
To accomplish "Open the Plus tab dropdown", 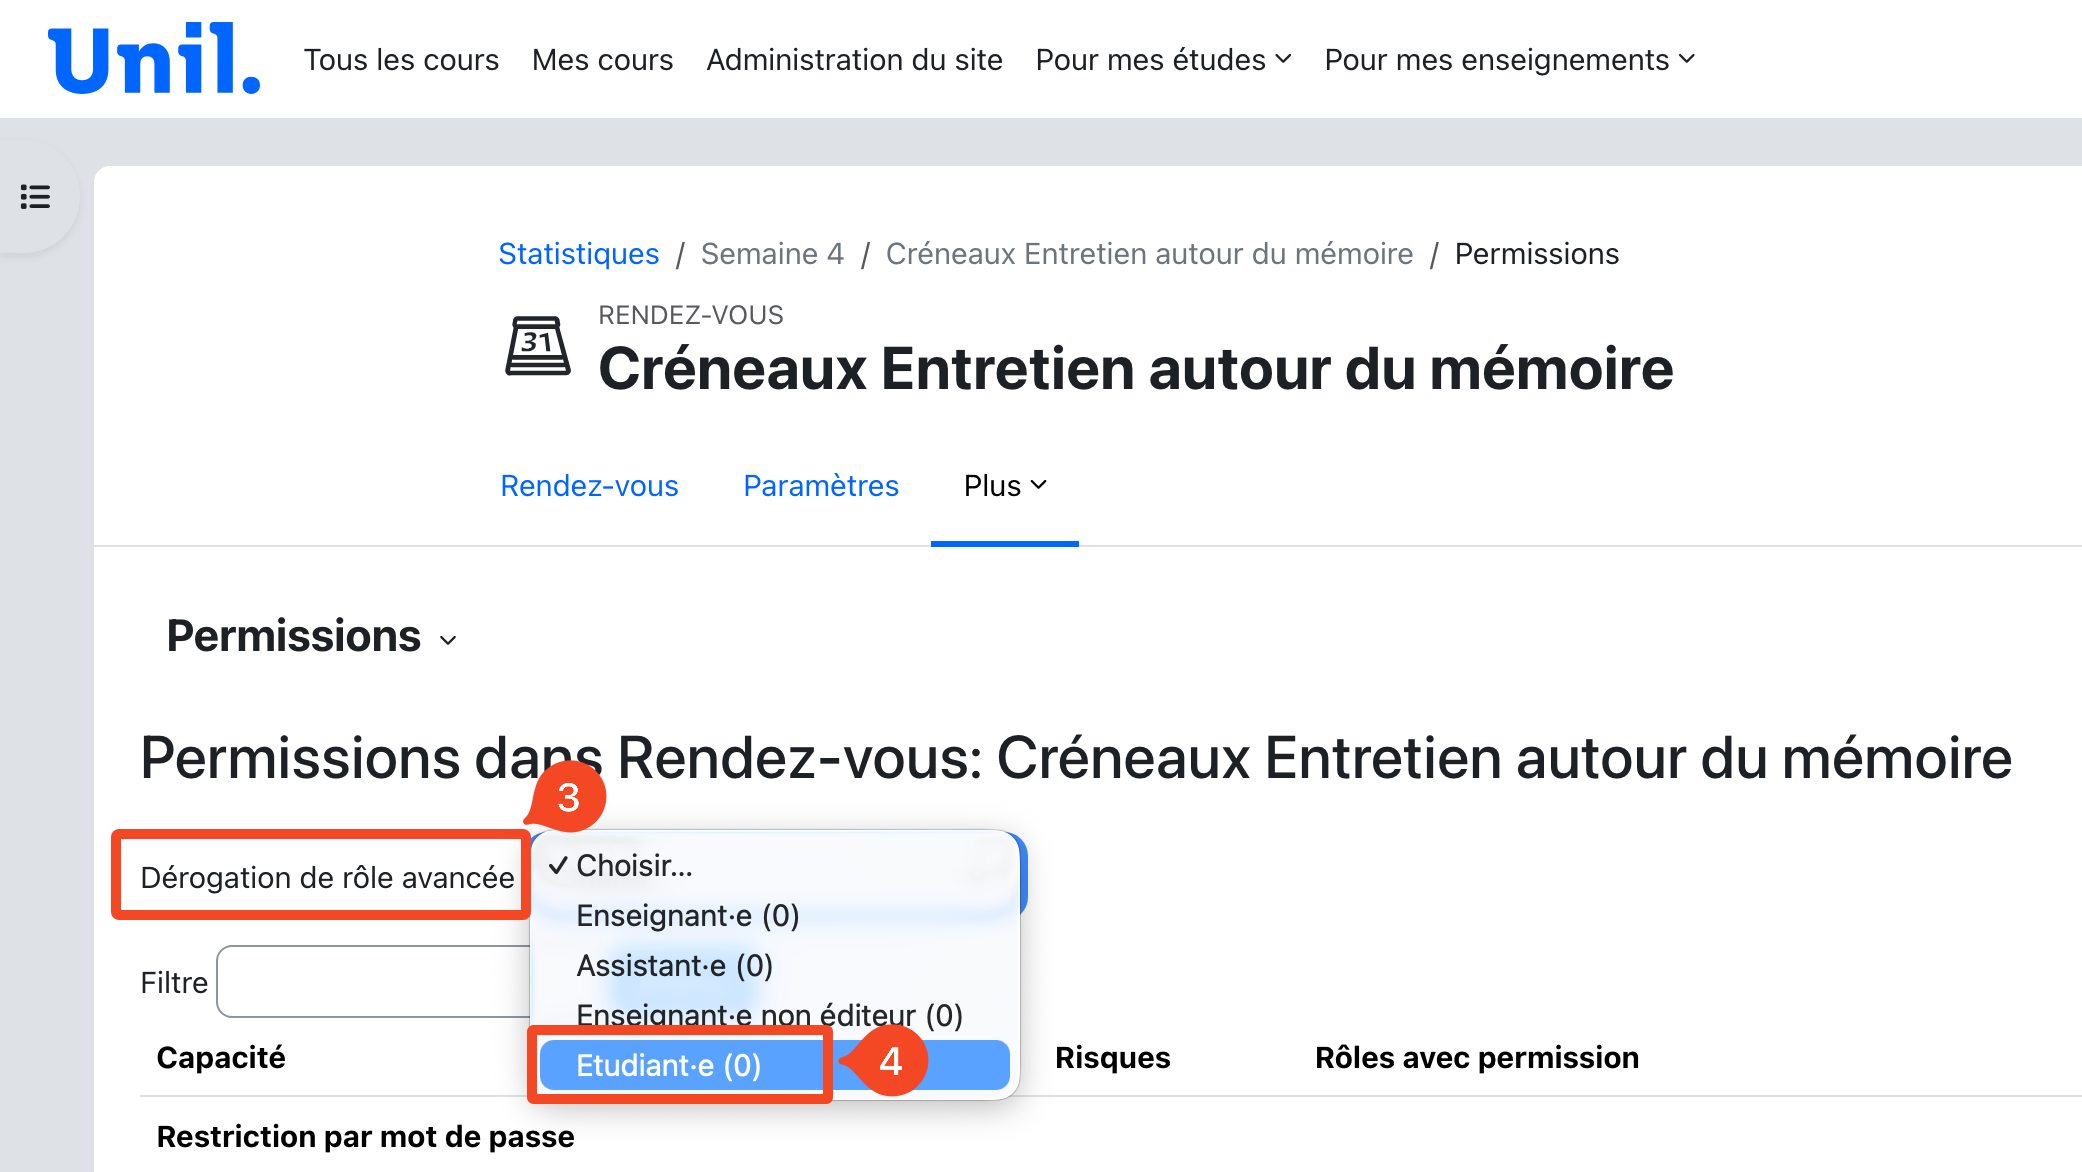I will click(x=1004, y=486).
